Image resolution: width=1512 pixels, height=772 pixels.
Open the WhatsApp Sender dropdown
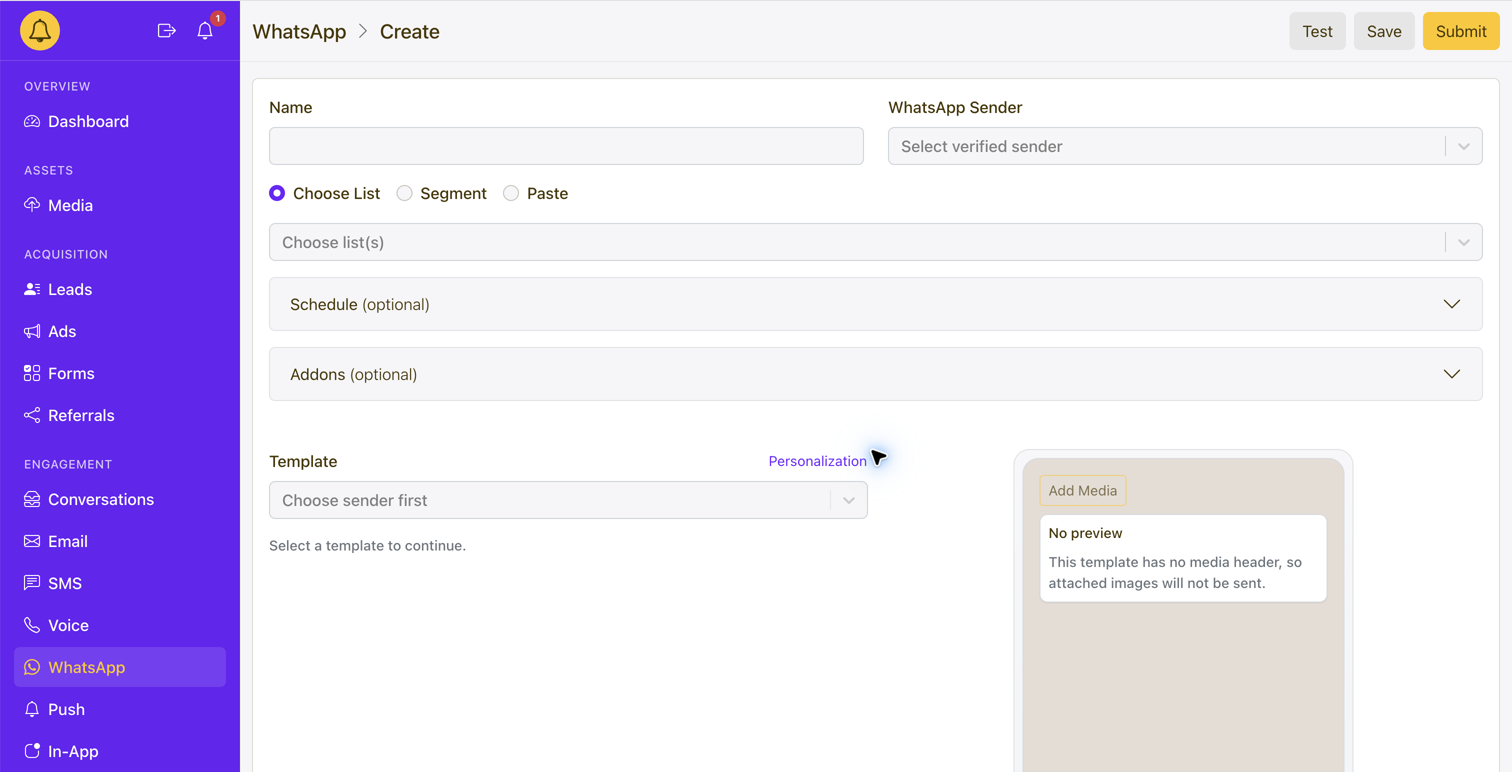pos(1185,146)
